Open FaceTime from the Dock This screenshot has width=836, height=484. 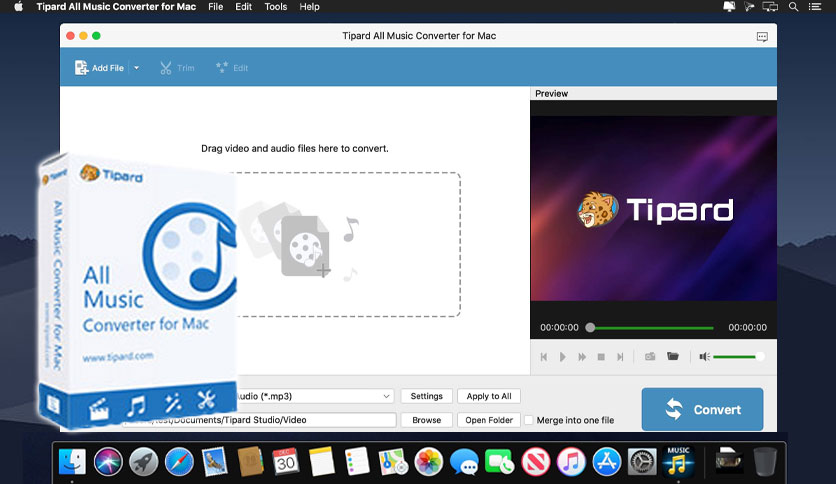tap(500, 461)
